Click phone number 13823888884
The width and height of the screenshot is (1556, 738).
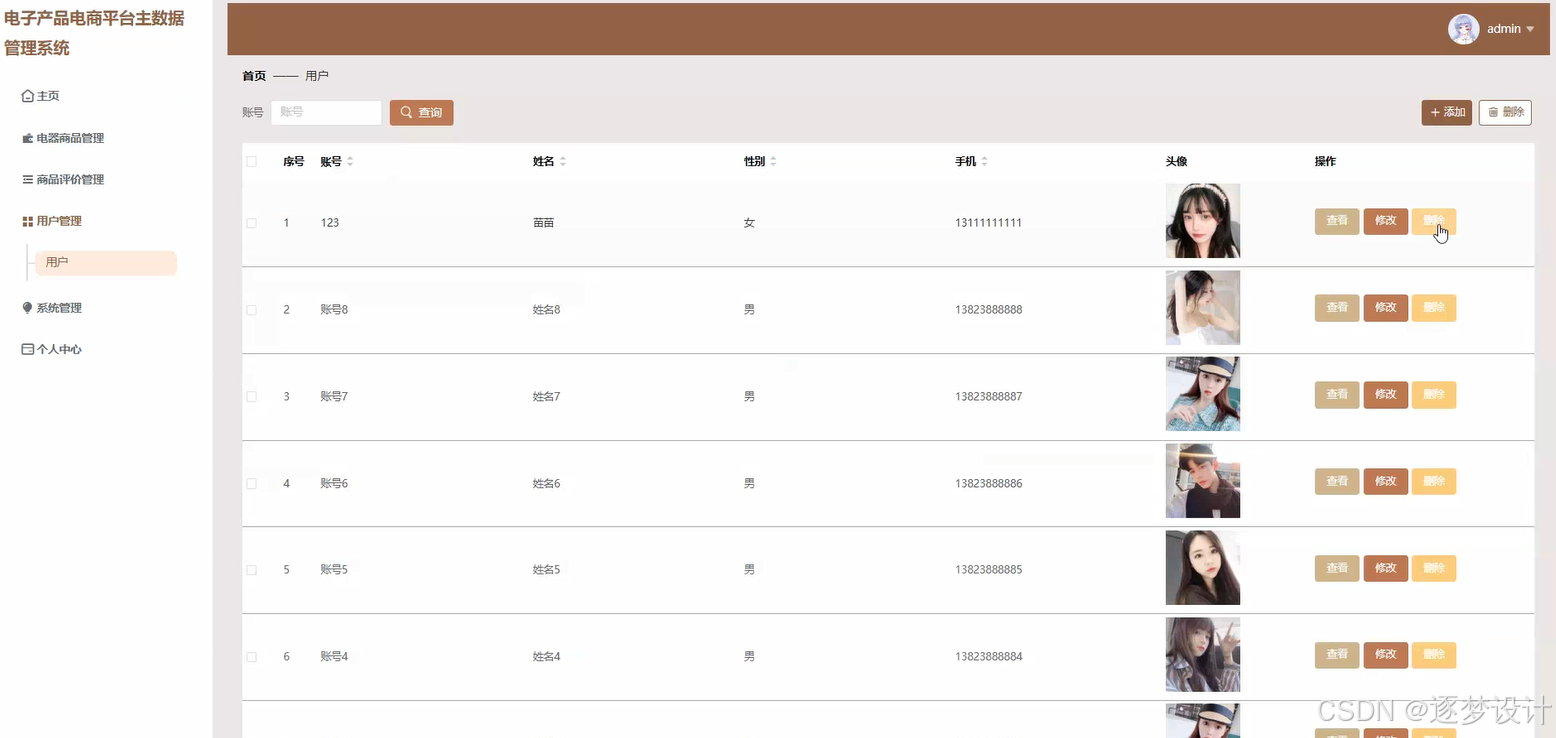(989, 657)
